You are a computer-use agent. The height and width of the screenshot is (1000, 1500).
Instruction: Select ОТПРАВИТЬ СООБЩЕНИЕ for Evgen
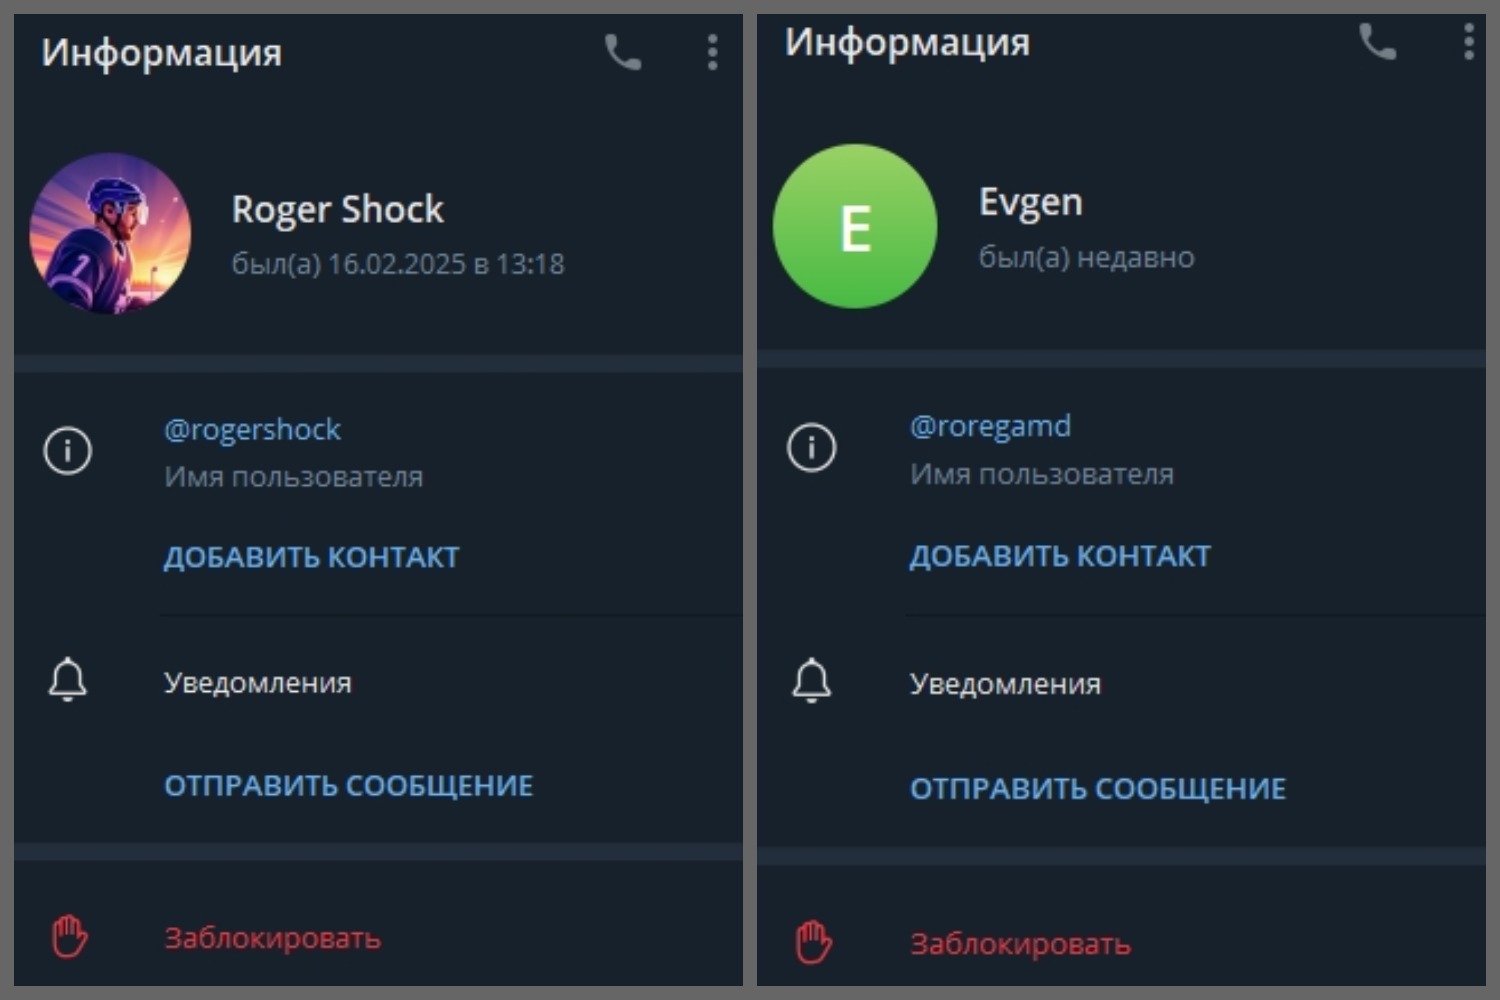click(1098, 789)
